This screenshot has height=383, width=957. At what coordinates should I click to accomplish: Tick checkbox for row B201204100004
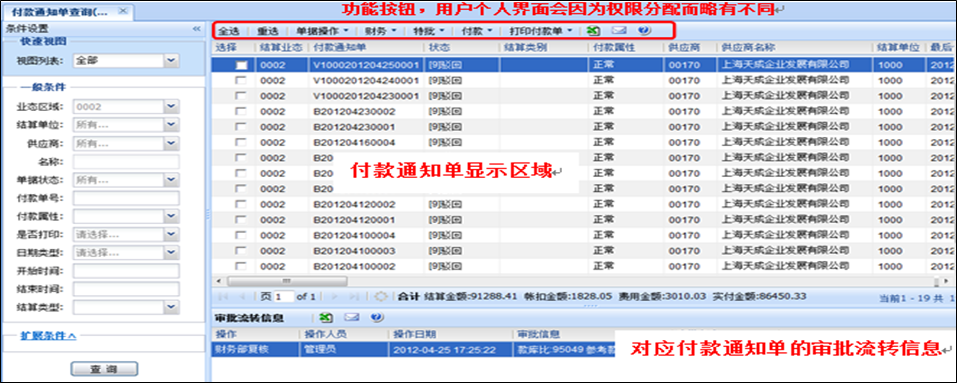click(242, 235)
